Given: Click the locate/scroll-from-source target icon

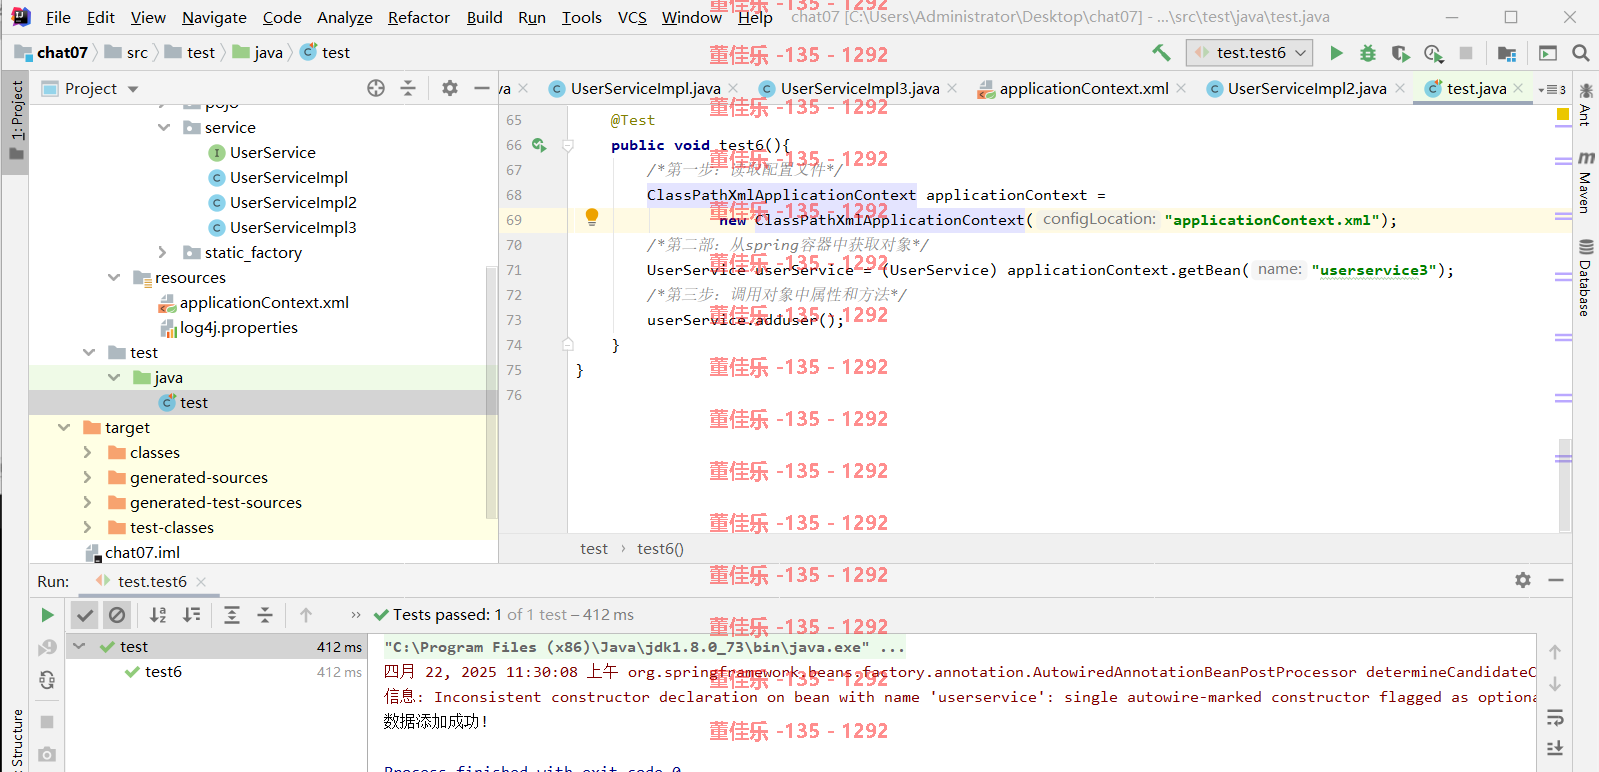Looking at the screenshot, I should (376, 88).
